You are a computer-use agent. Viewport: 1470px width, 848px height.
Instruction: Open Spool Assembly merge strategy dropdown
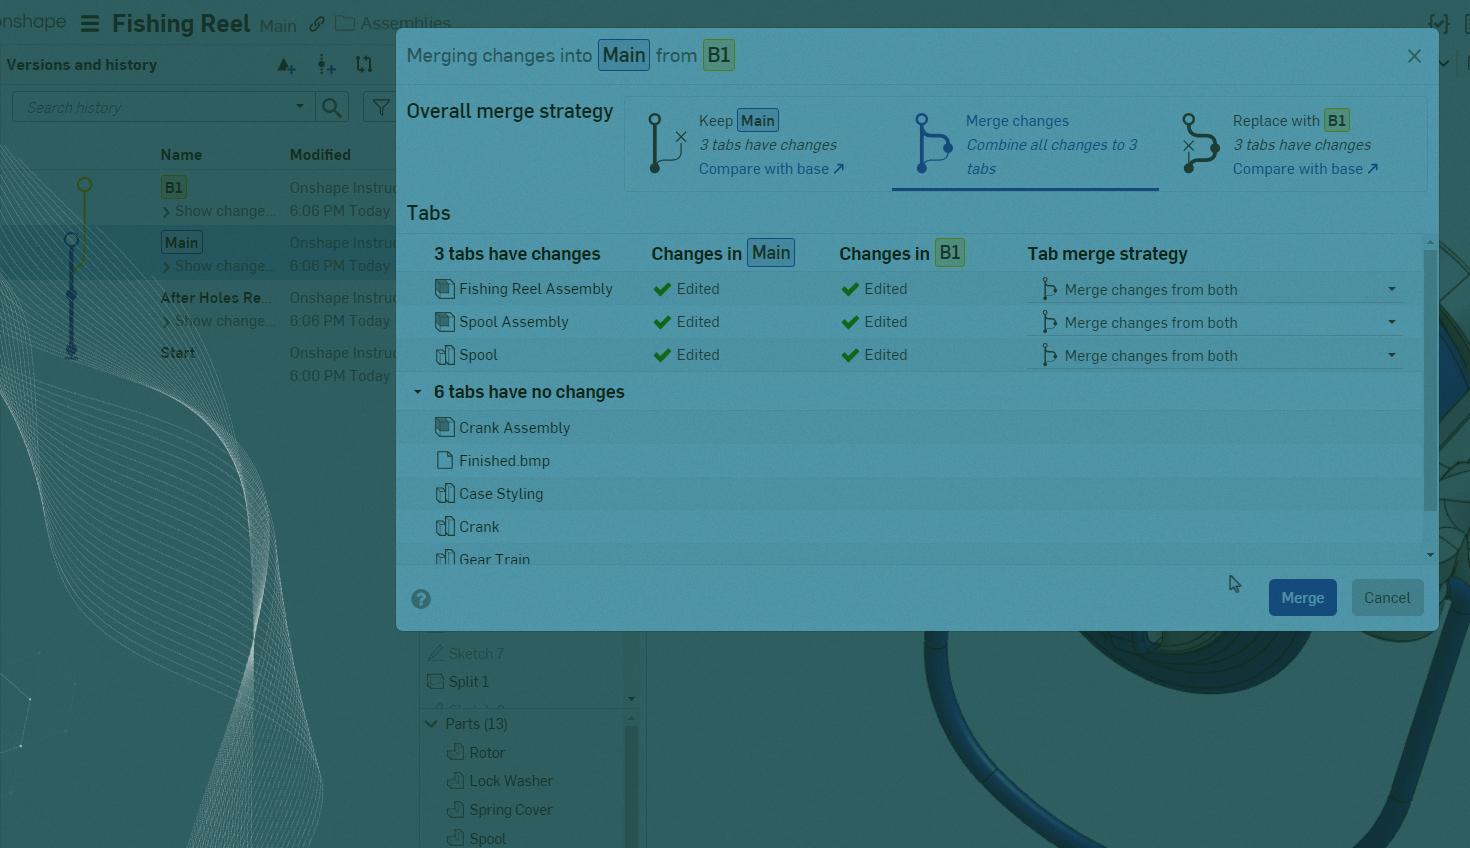click(1215, 323)
